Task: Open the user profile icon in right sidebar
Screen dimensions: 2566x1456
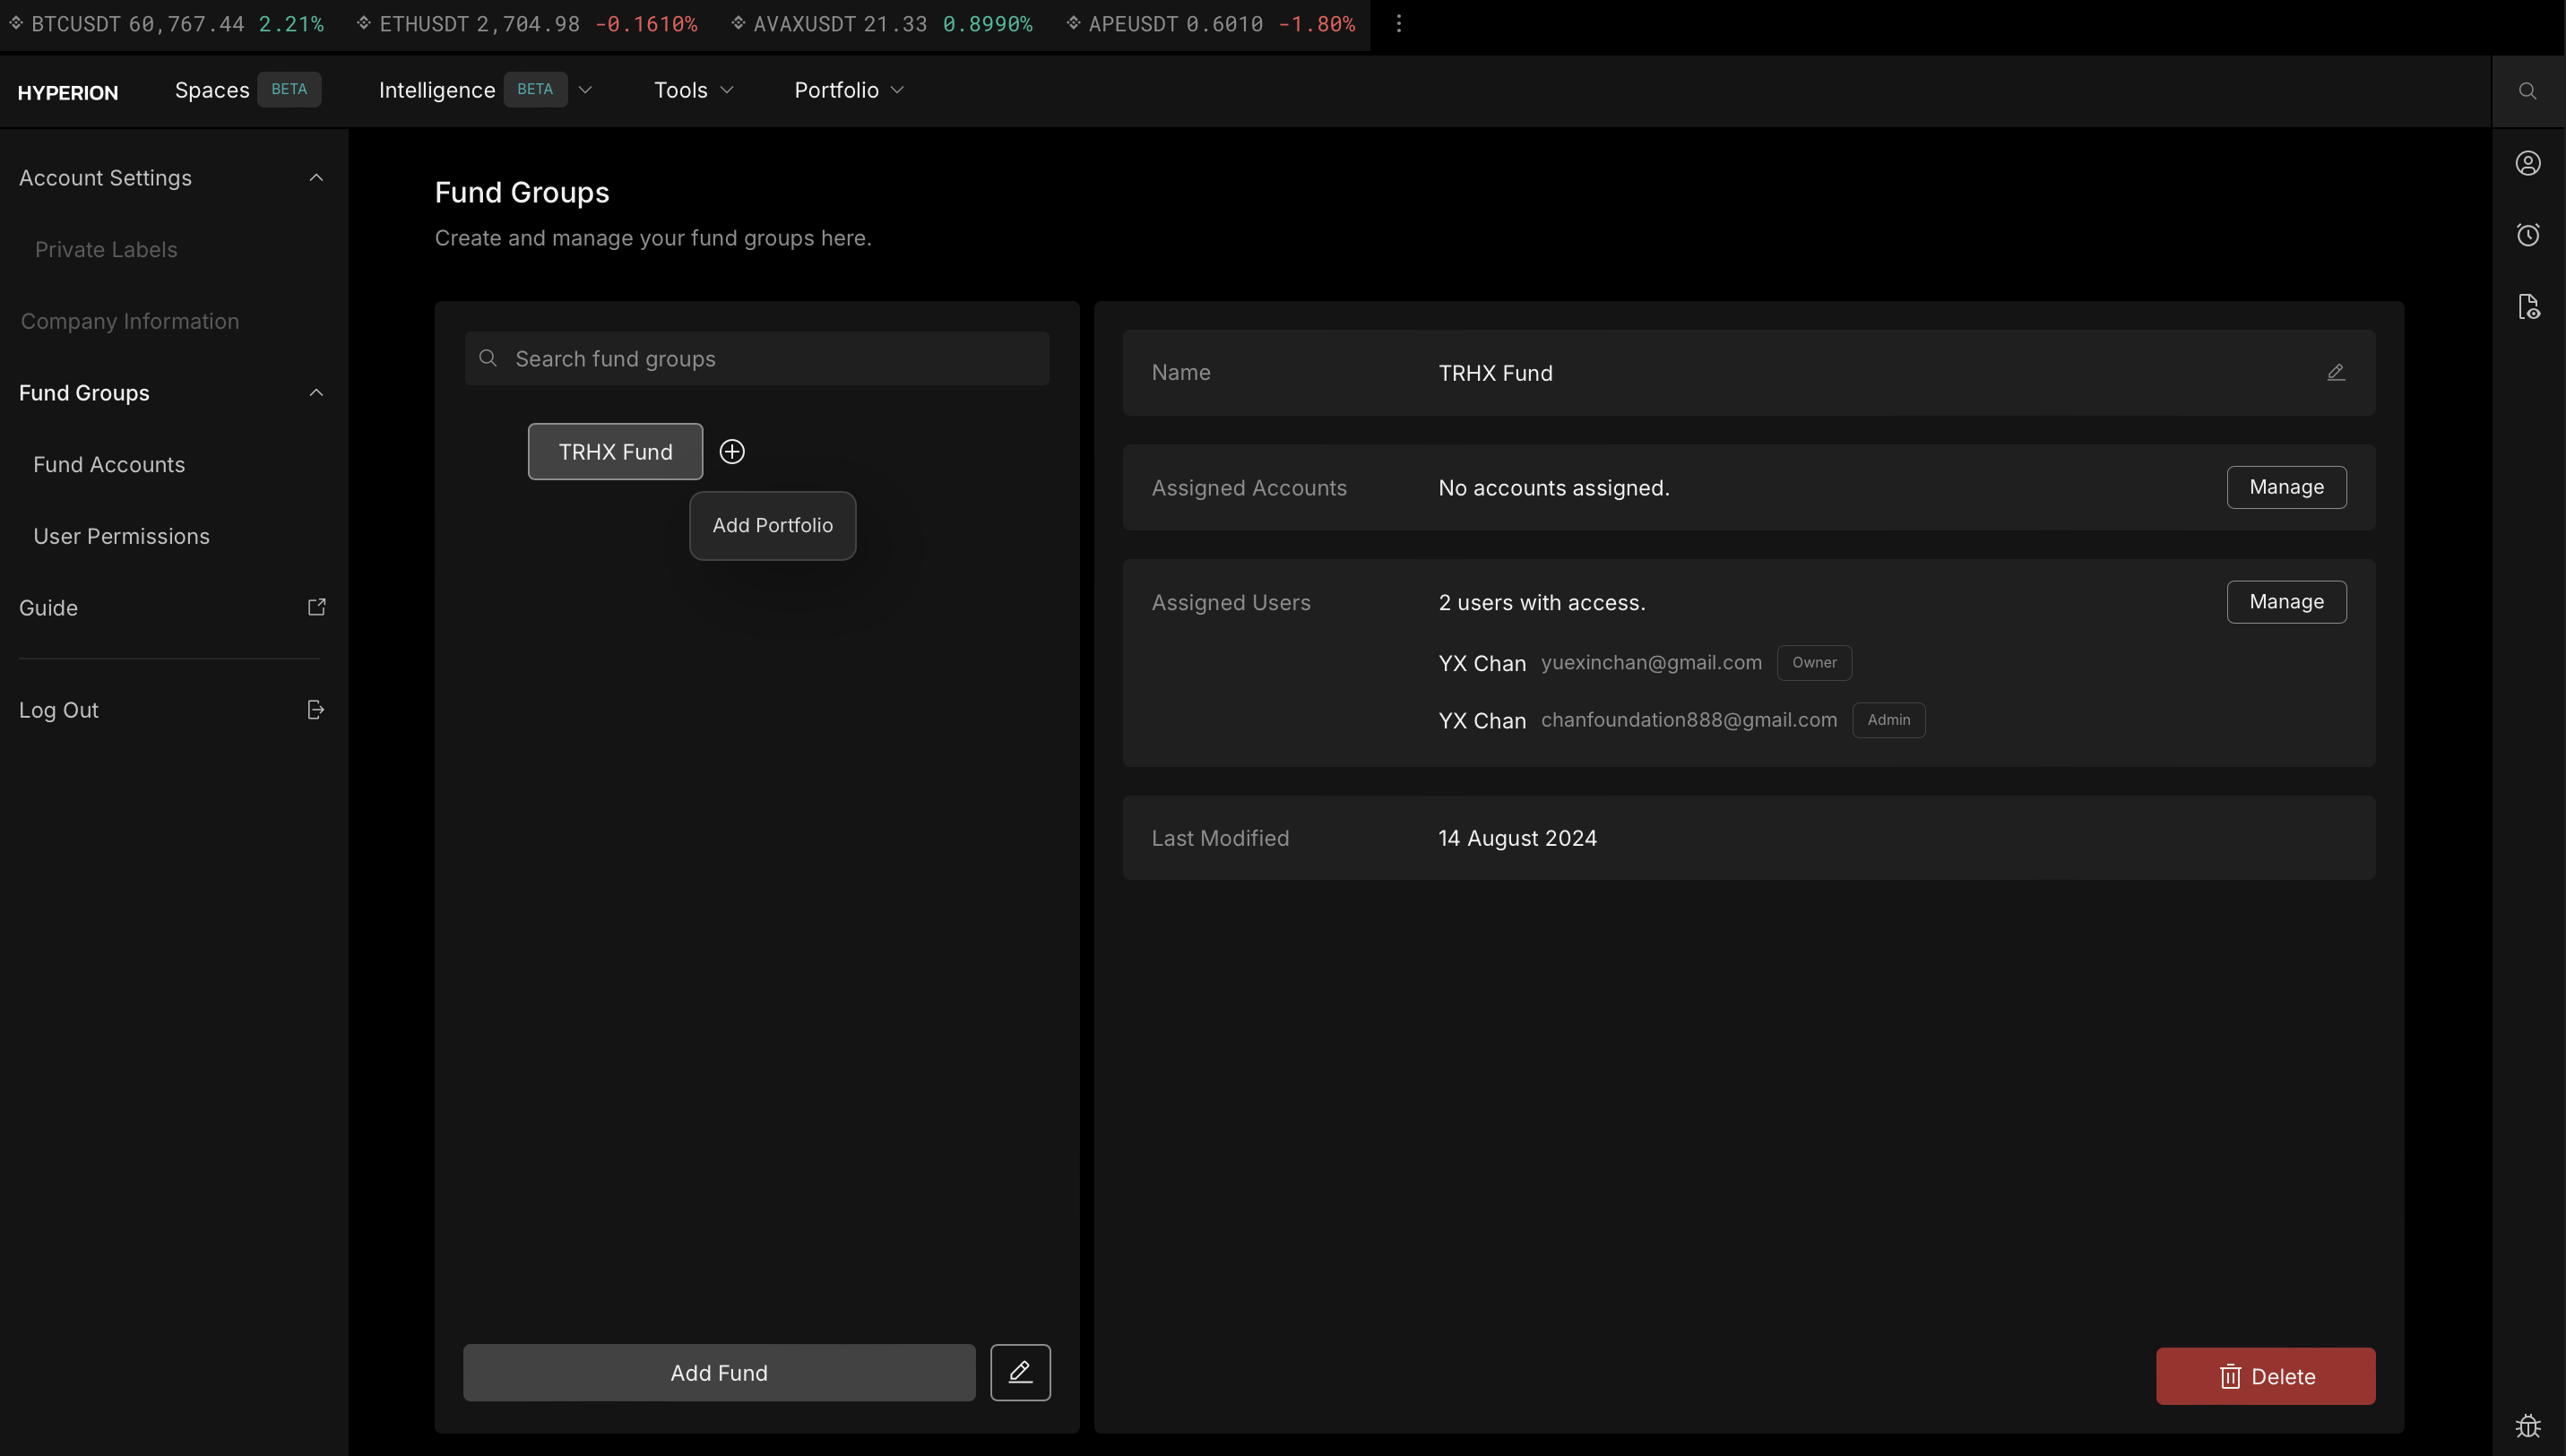Action: pyautogui.click(x=2527, y=163)
